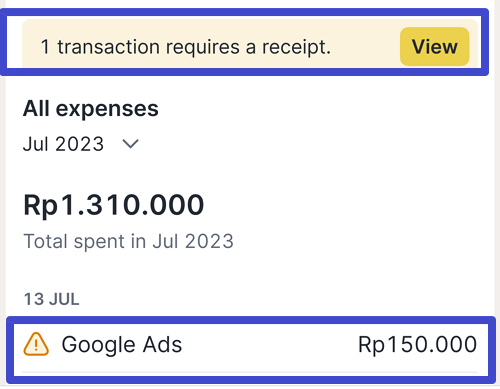Select the Rp1.310.000 total amount

pyautogui.click(x=113, y=205)
